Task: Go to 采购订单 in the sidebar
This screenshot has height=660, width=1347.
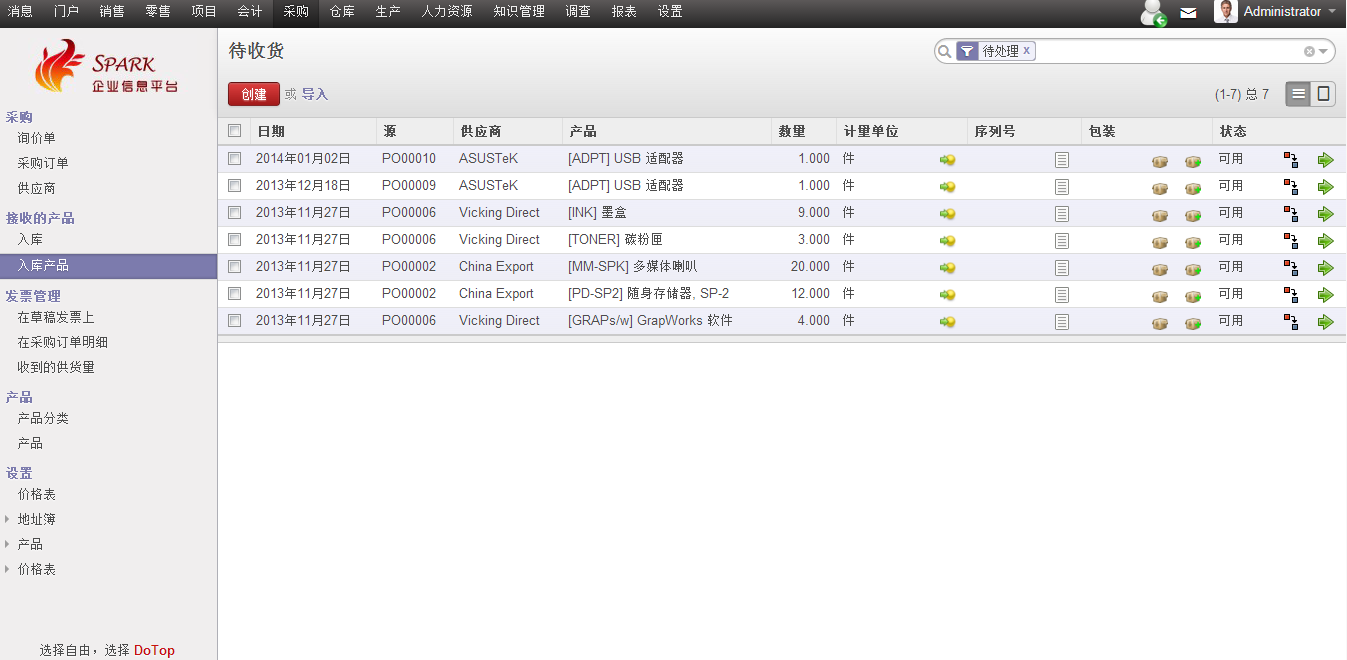Action: (43, 163)
